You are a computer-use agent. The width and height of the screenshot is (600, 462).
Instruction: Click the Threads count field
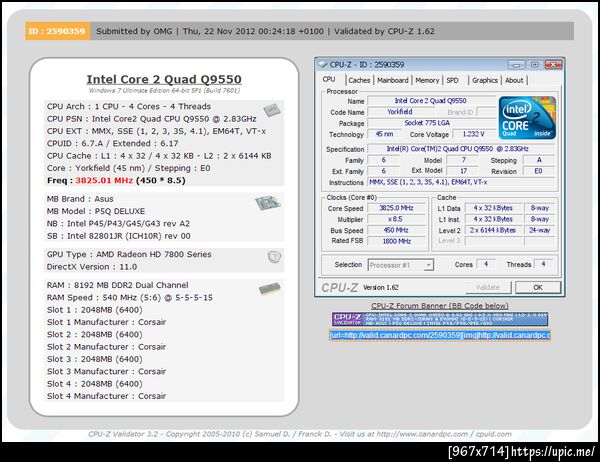(x=543, y=264)
